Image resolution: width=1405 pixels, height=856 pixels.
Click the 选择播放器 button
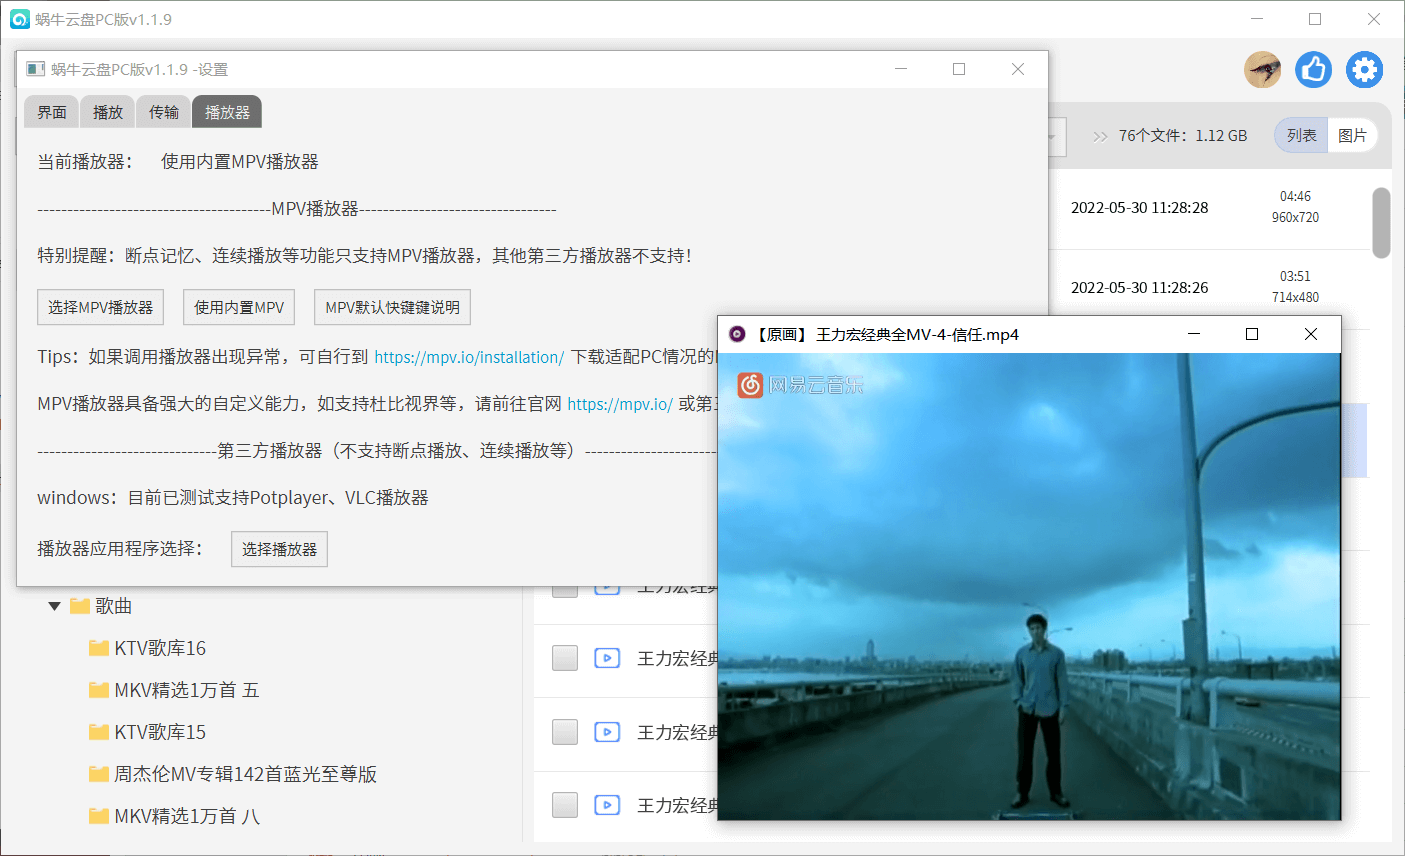click(279, 549)
